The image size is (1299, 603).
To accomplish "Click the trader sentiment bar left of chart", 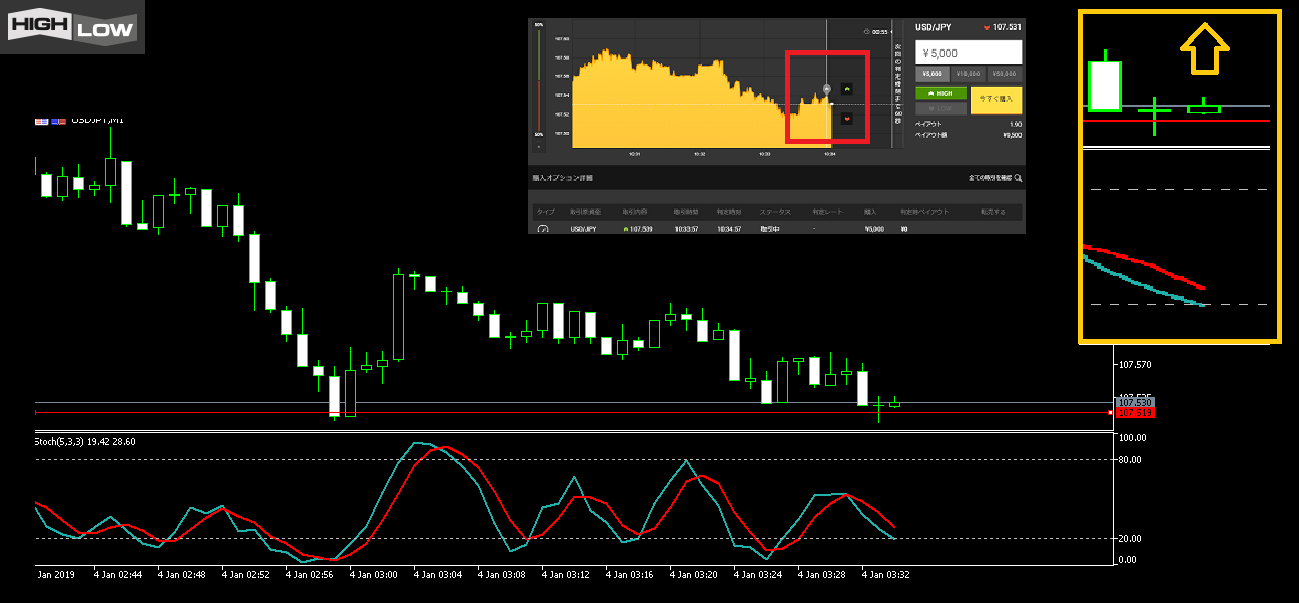I will (539, 85).
